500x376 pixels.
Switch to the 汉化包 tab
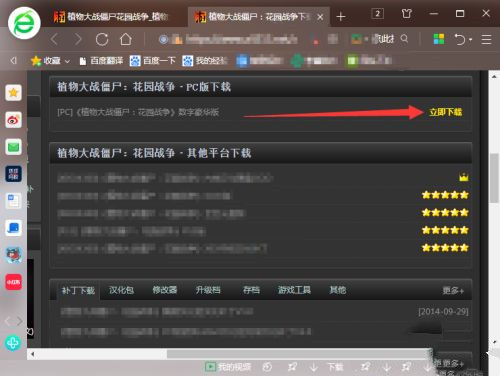point(121,290)
